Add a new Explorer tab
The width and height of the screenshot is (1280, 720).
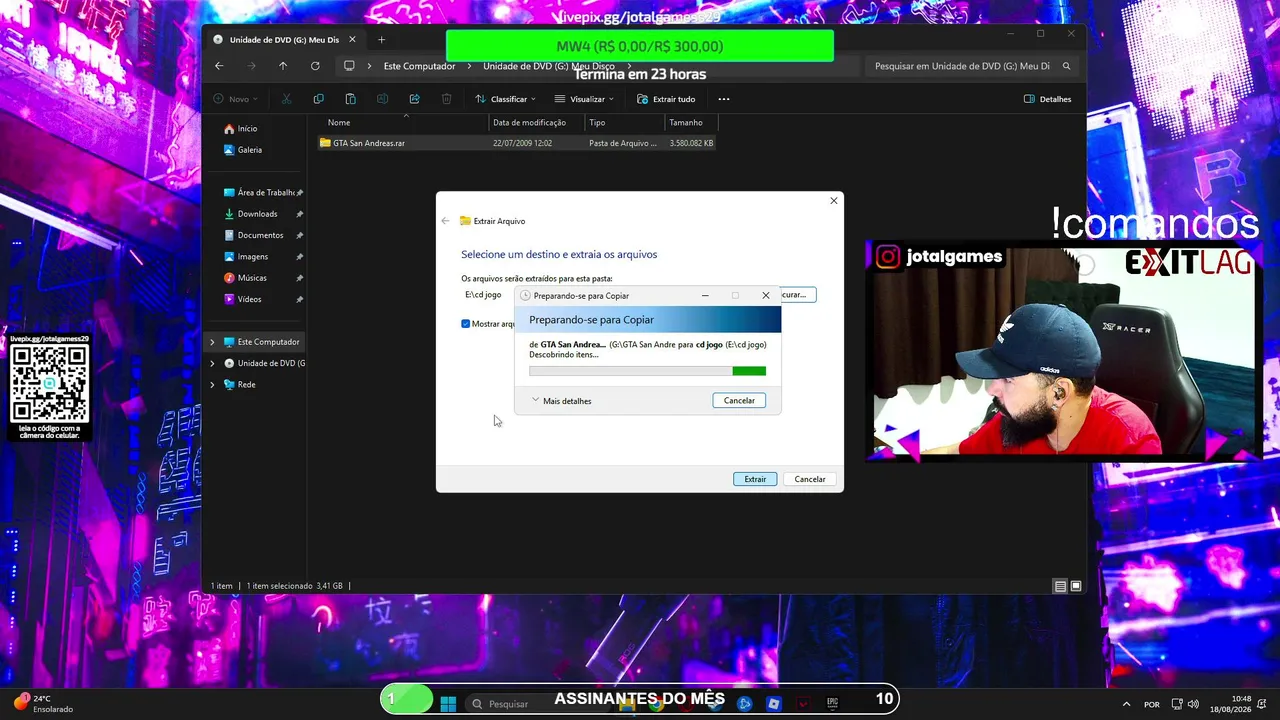(381, 39)
